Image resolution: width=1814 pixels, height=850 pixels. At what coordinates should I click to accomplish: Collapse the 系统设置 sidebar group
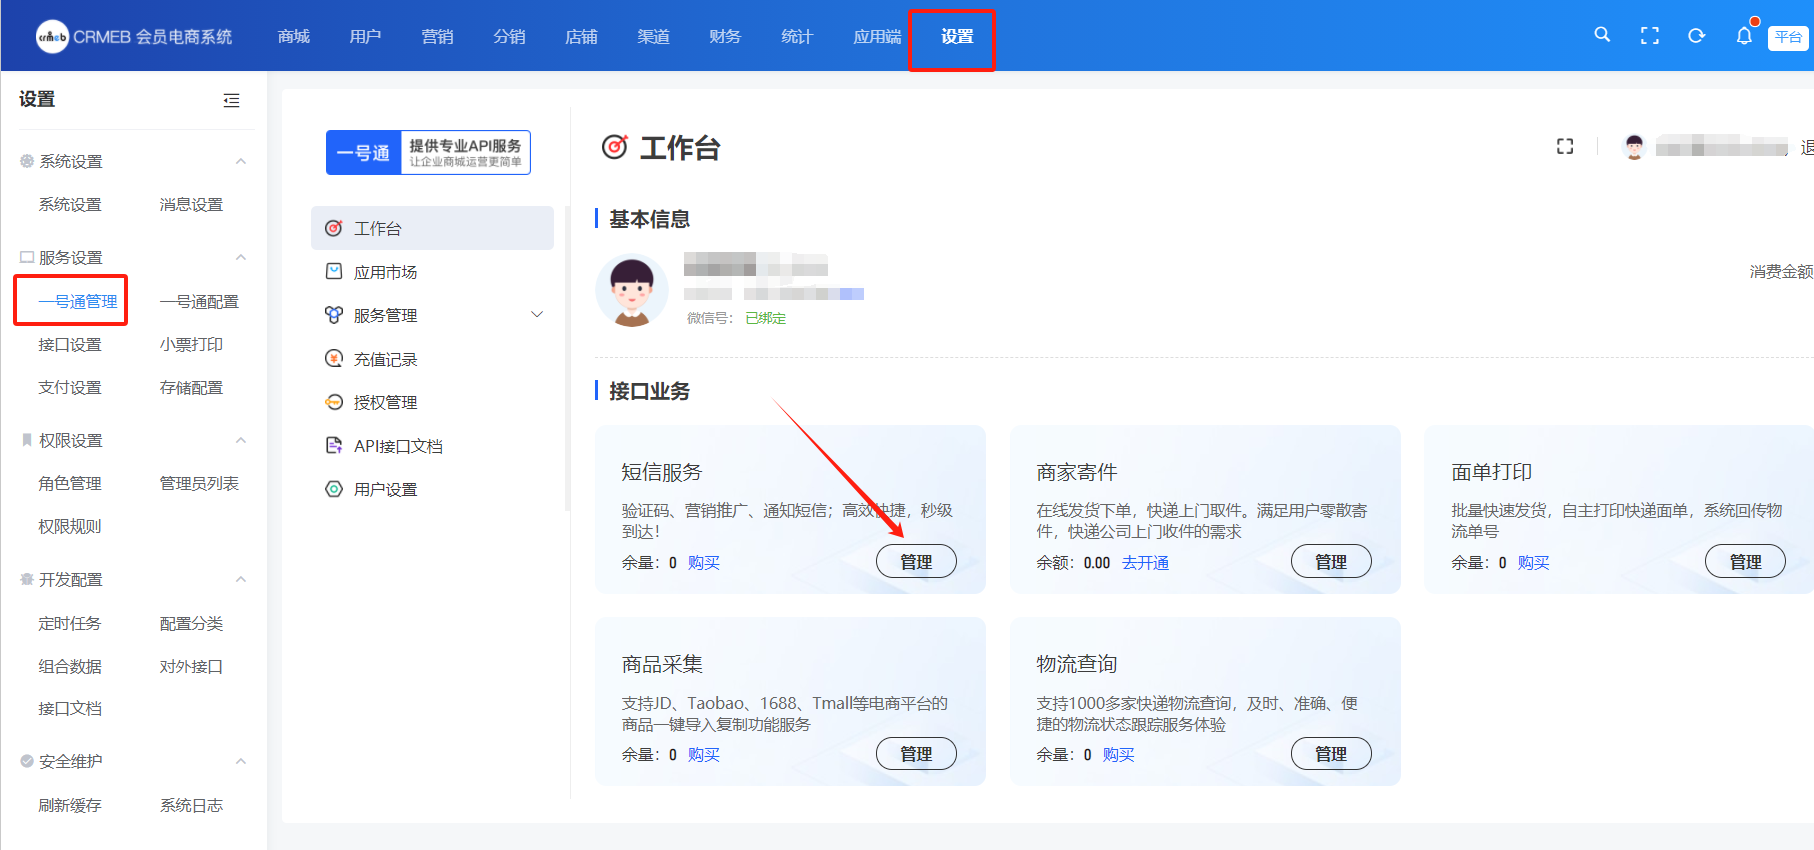click(x=241, y=162)
